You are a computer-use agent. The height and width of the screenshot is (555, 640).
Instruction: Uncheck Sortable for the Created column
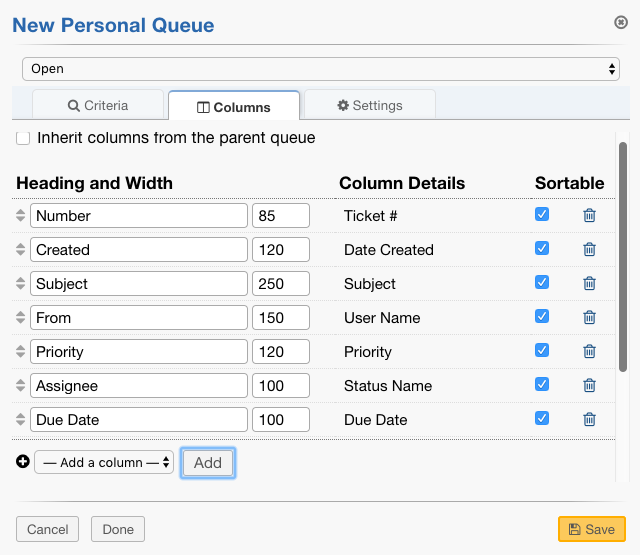tap(542, 248)
